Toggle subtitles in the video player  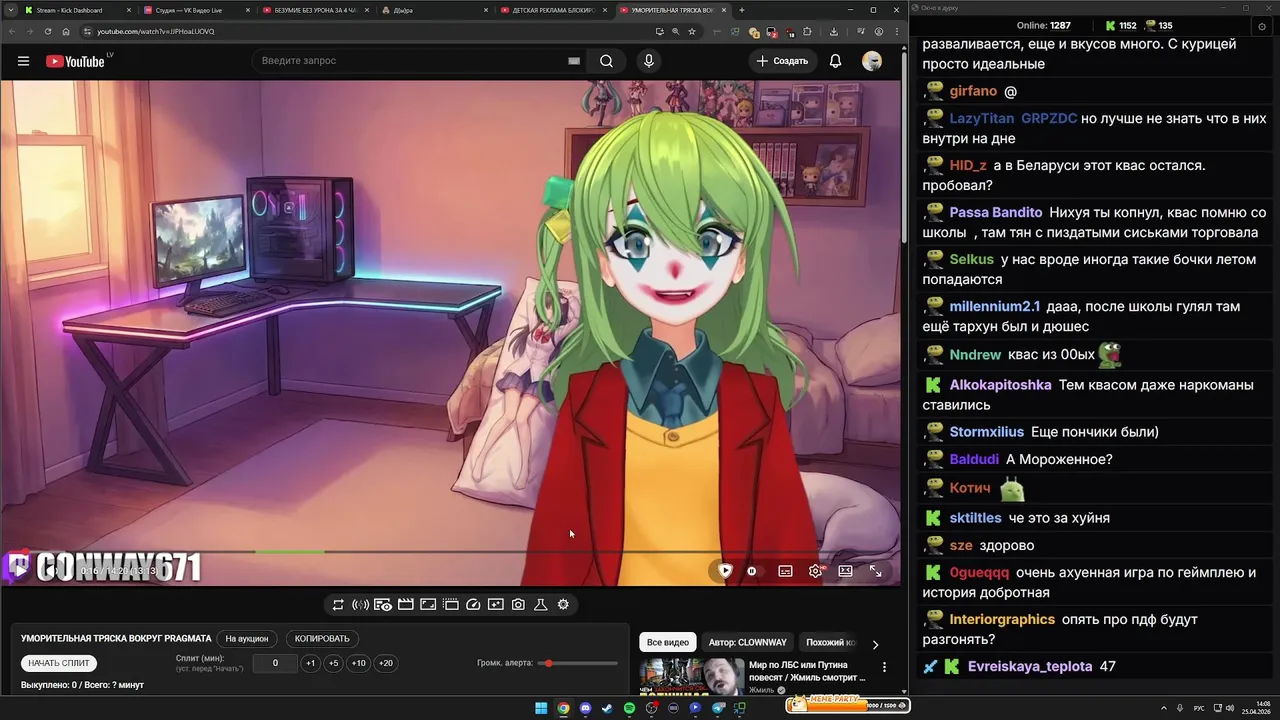click(x=785, y=571)
